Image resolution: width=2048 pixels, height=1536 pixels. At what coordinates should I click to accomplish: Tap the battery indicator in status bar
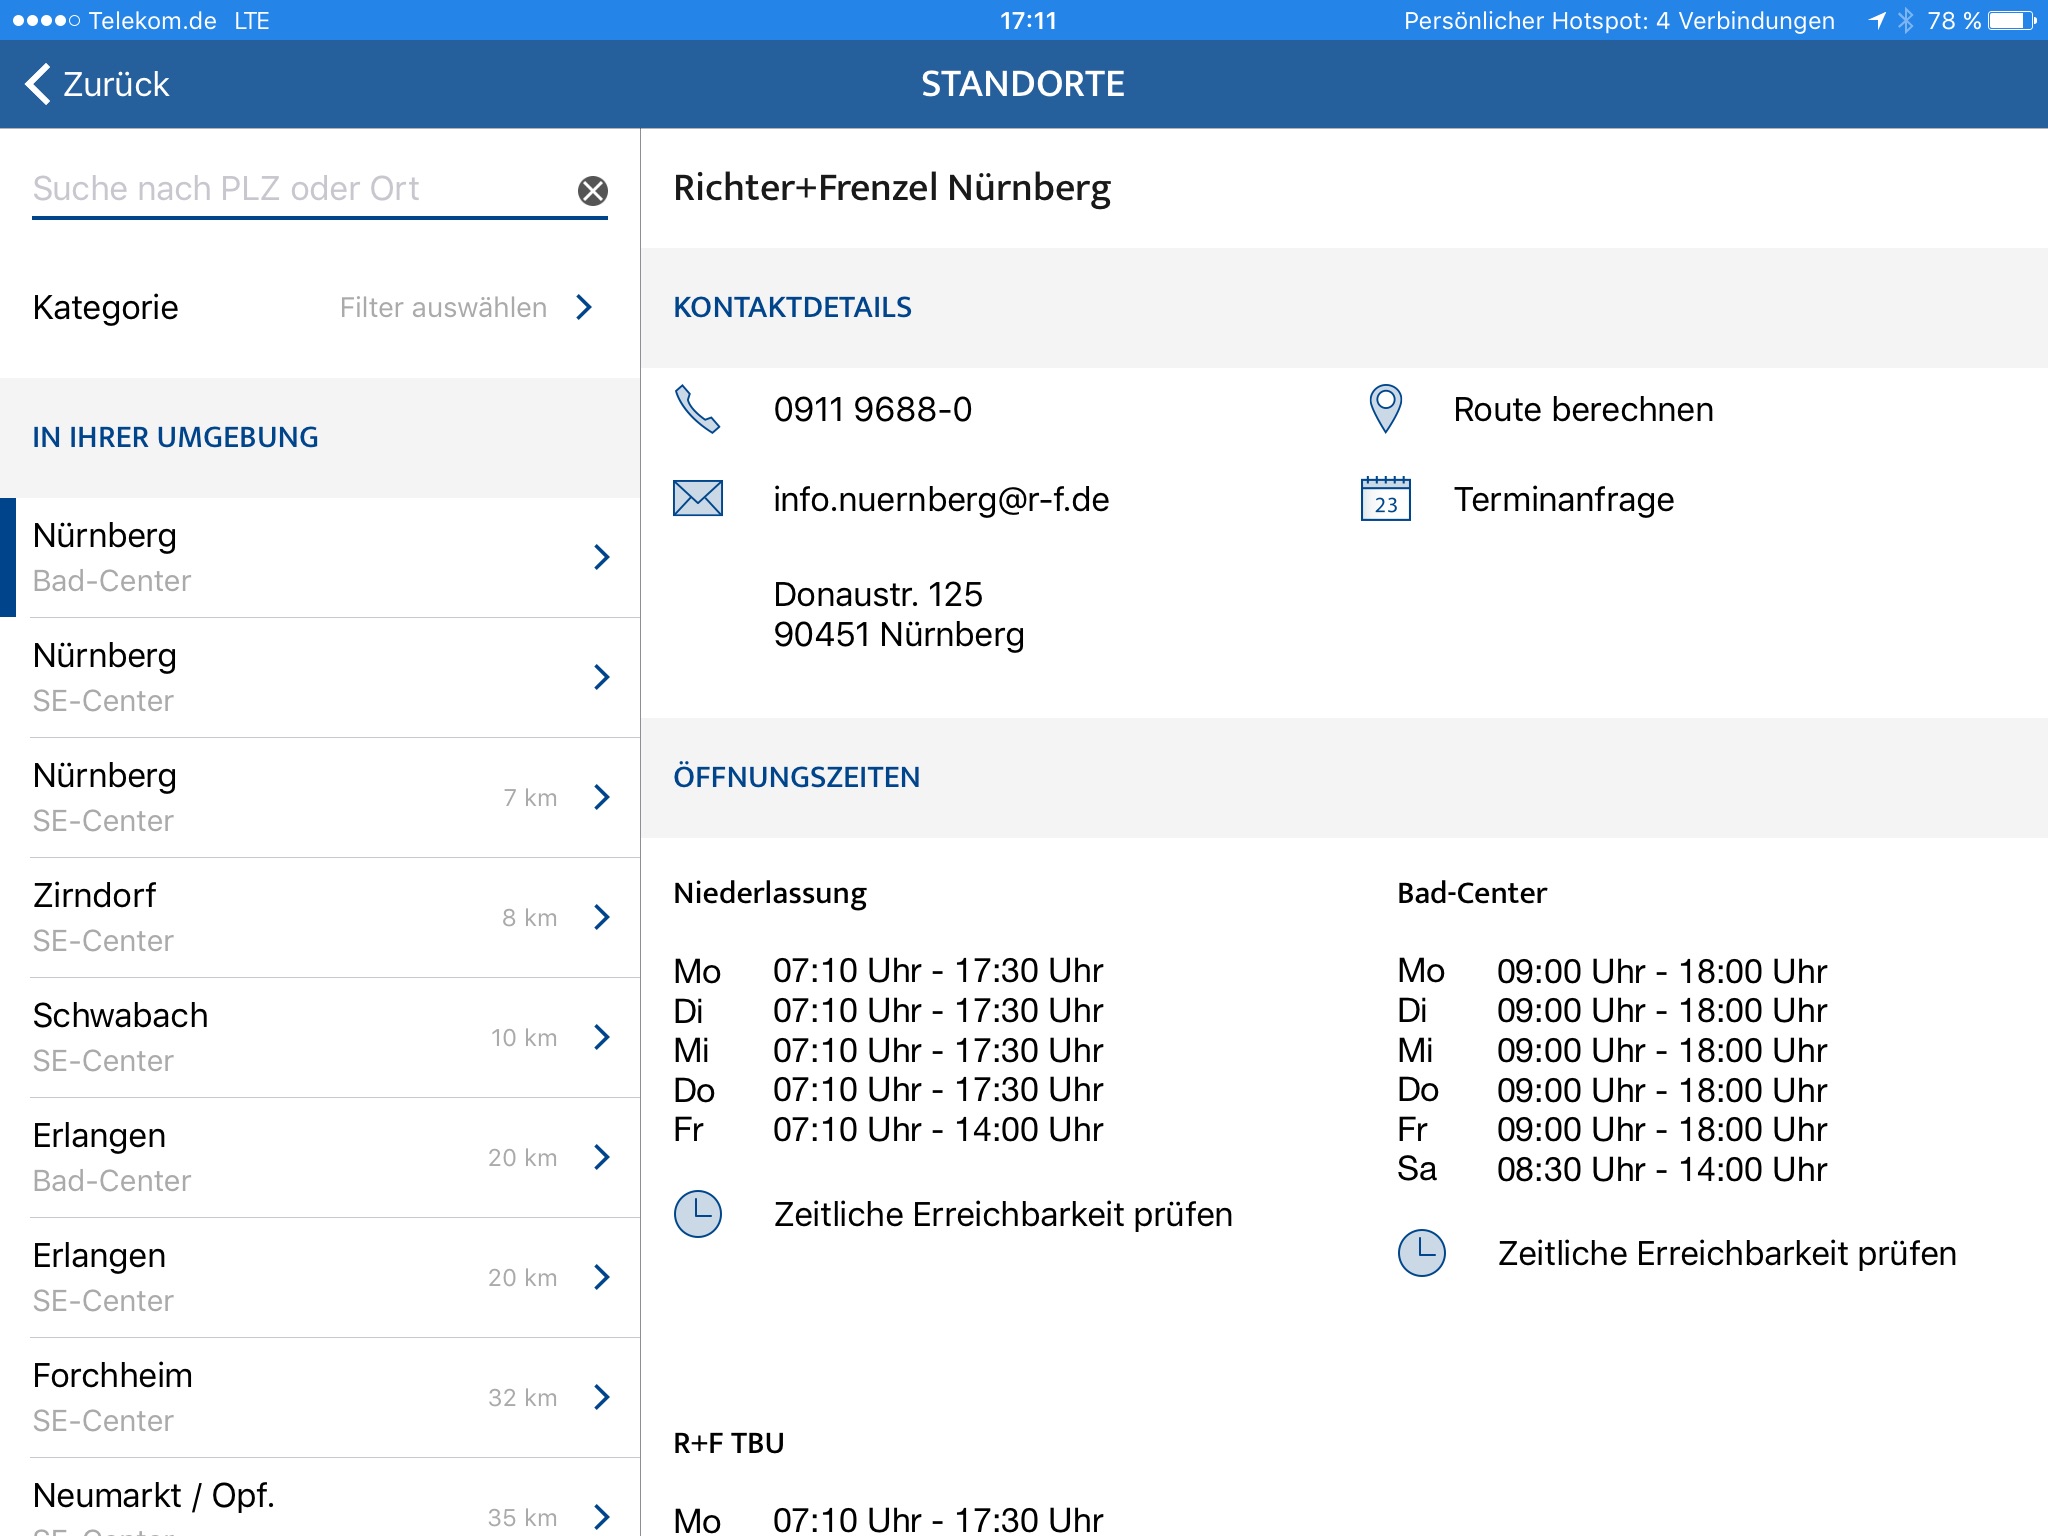point(2013,20)
